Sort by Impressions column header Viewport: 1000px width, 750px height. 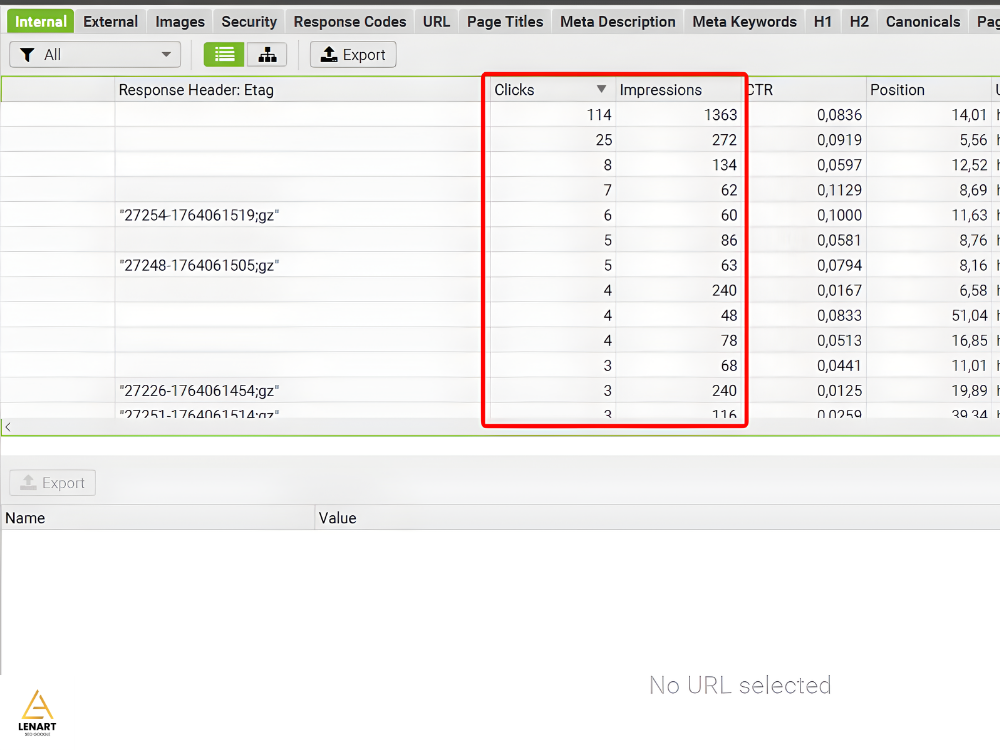[x=661, y=90]
